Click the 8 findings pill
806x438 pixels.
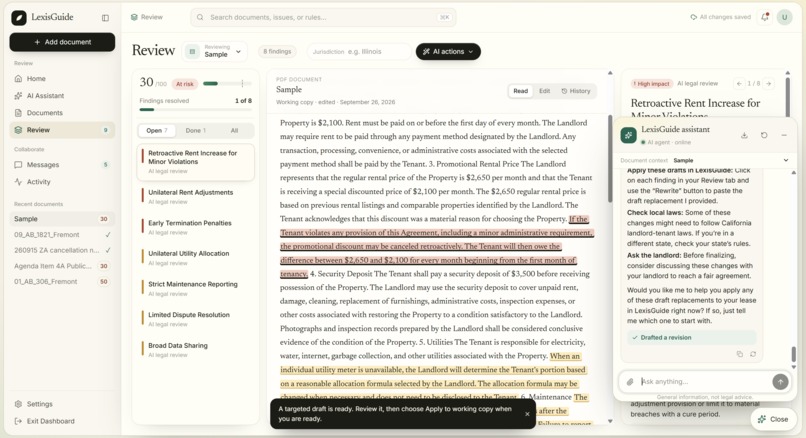pos(277,51)
